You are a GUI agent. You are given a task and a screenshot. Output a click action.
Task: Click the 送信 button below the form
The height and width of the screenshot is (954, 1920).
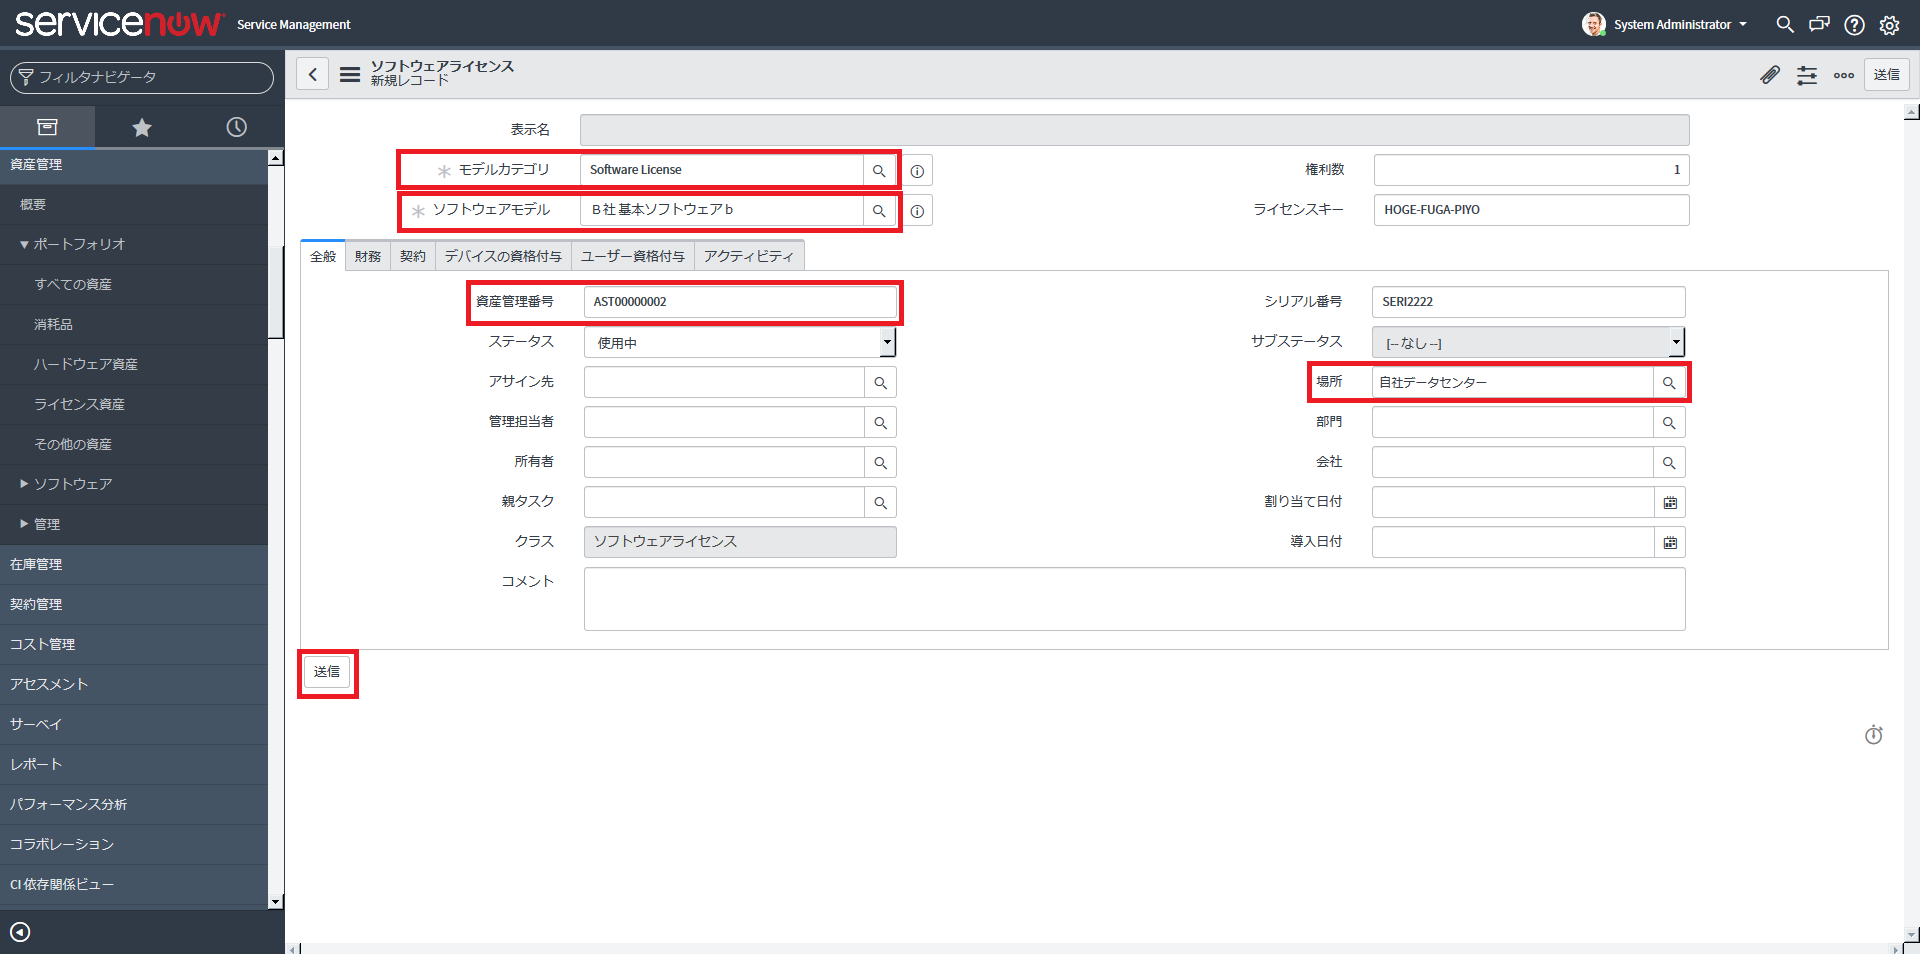click(x=327, y=672)
